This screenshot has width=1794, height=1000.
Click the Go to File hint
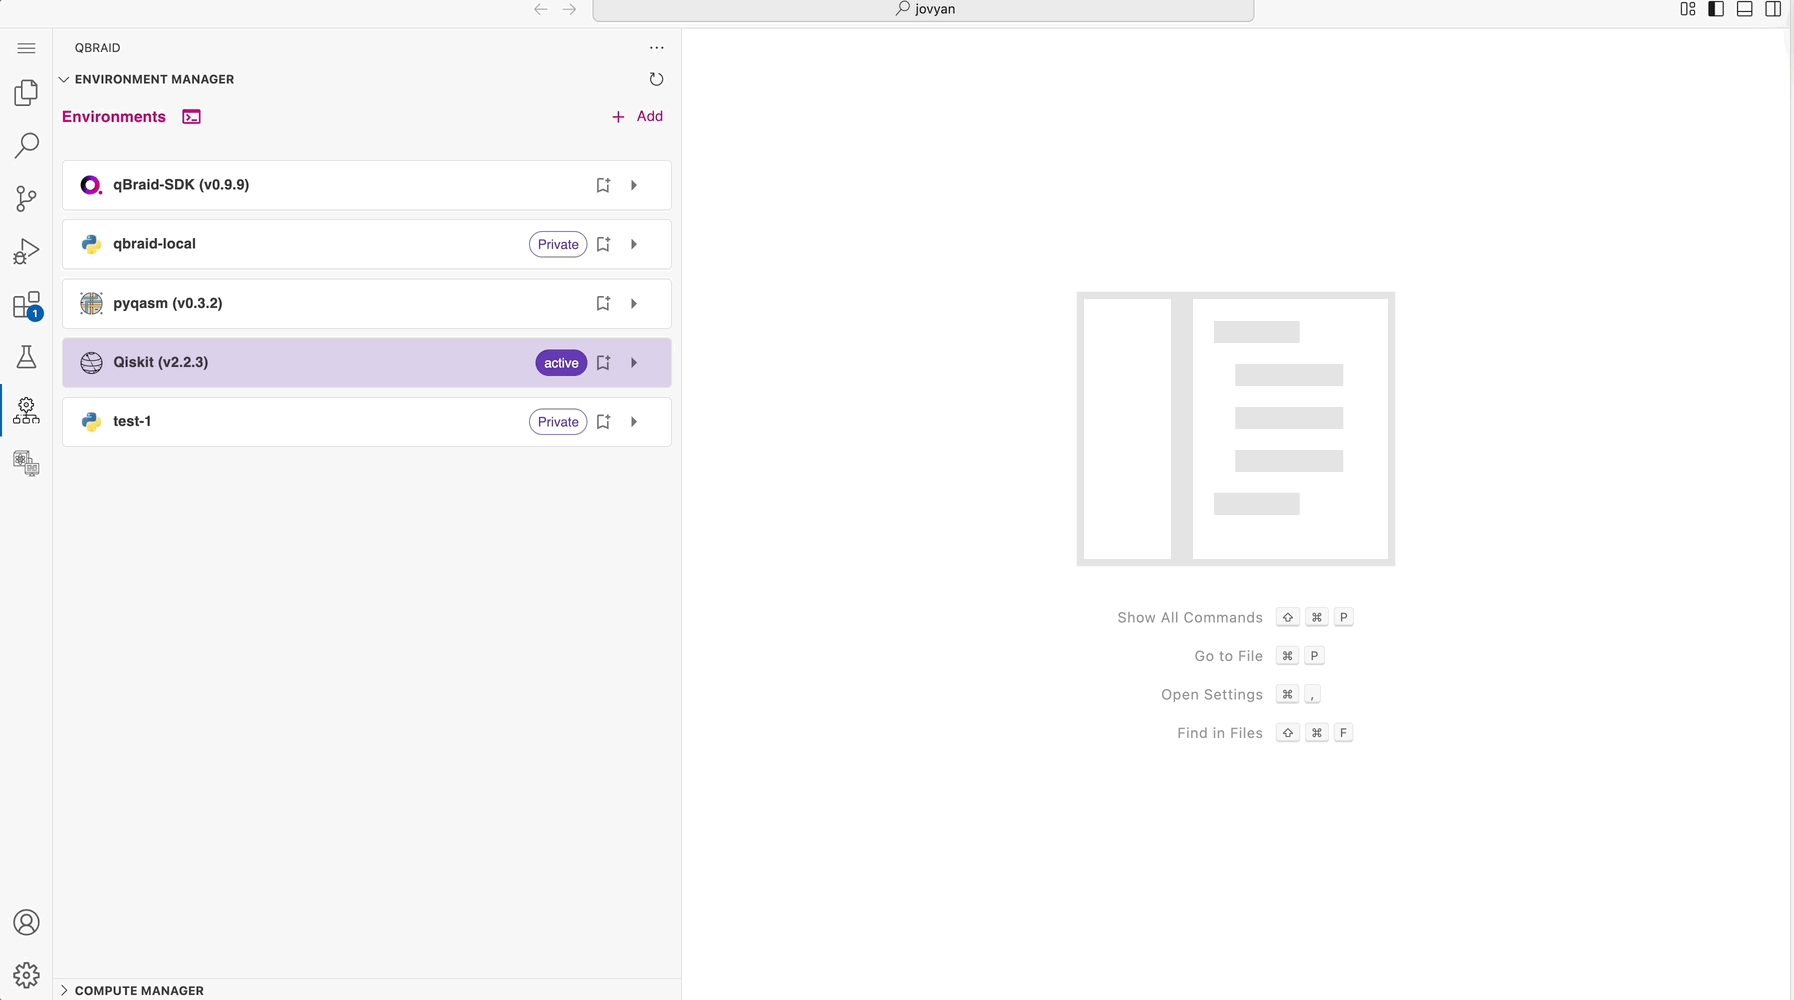click(x=1229, y=656)
